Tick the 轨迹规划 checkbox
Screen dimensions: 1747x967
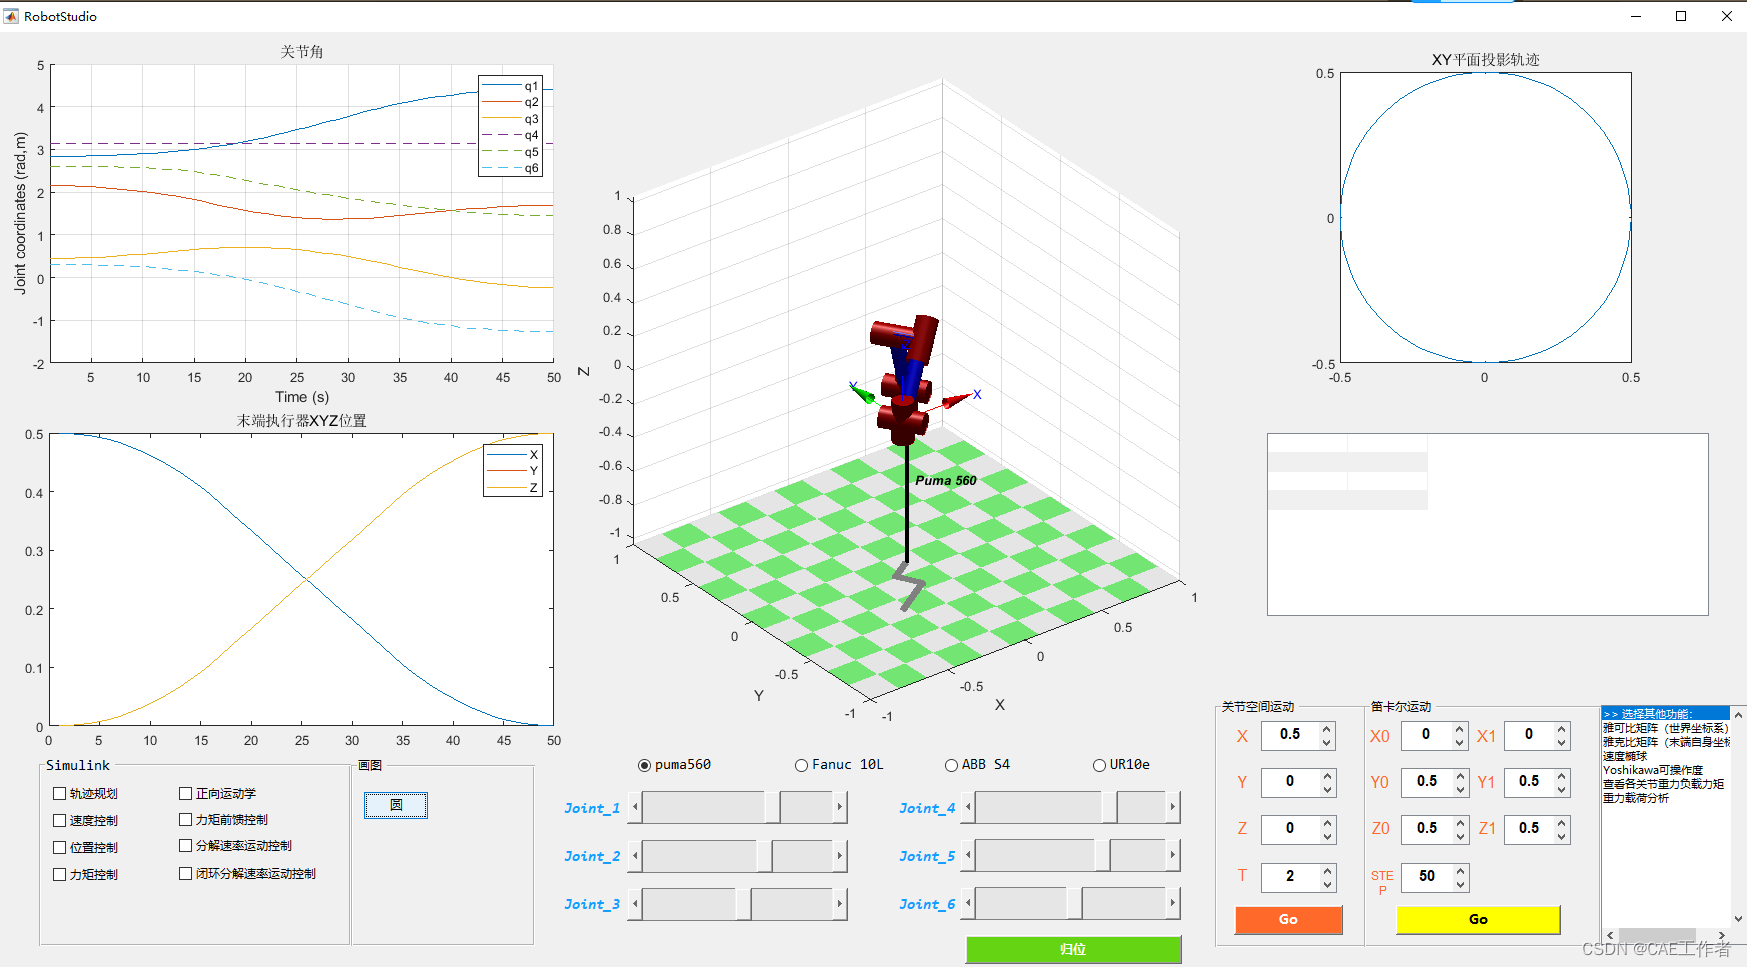click(59, 793)
